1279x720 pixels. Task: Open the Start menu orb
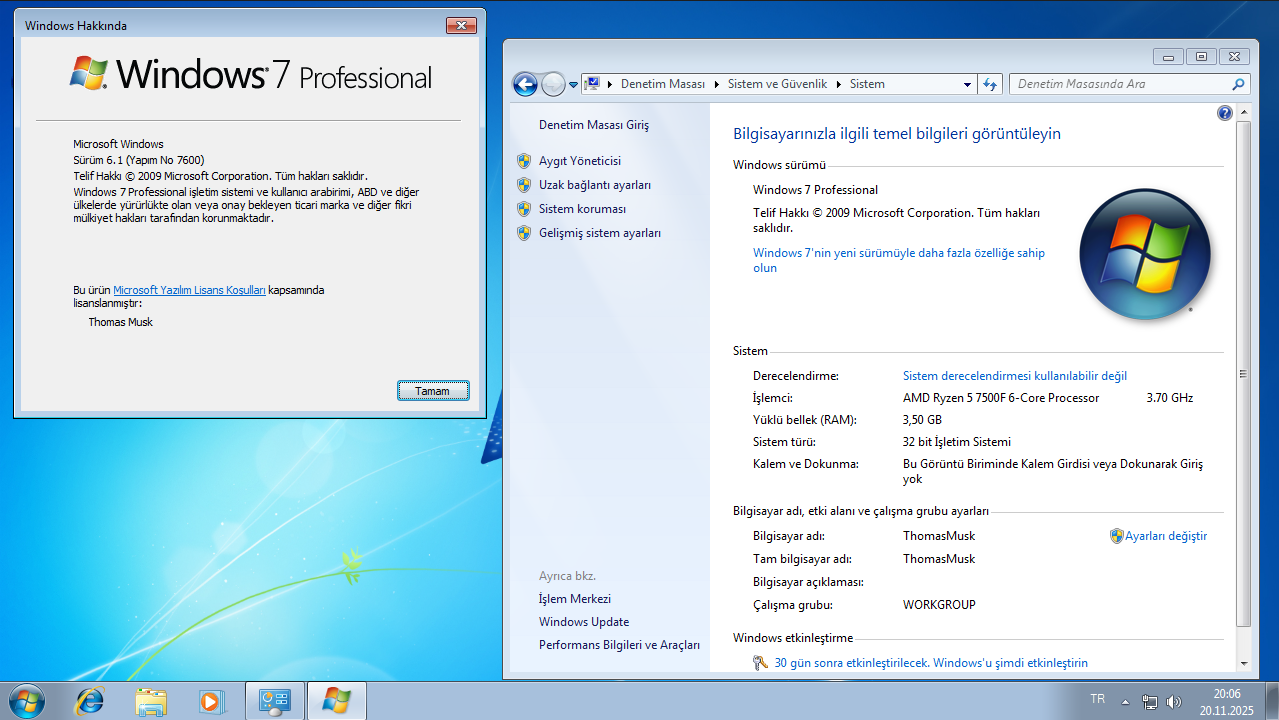[x=25, y=701]
